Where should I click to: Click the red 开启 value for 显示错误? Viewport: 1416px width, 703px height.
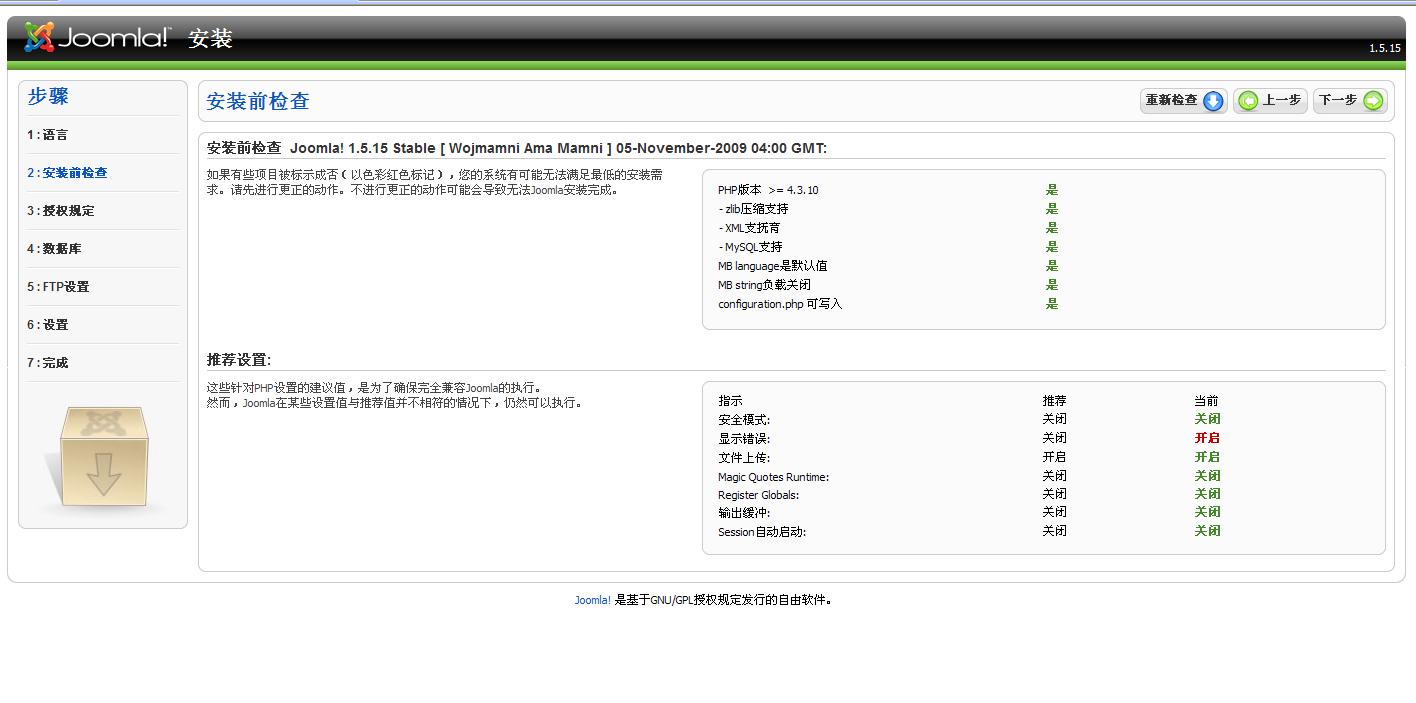pos(1207,438)
